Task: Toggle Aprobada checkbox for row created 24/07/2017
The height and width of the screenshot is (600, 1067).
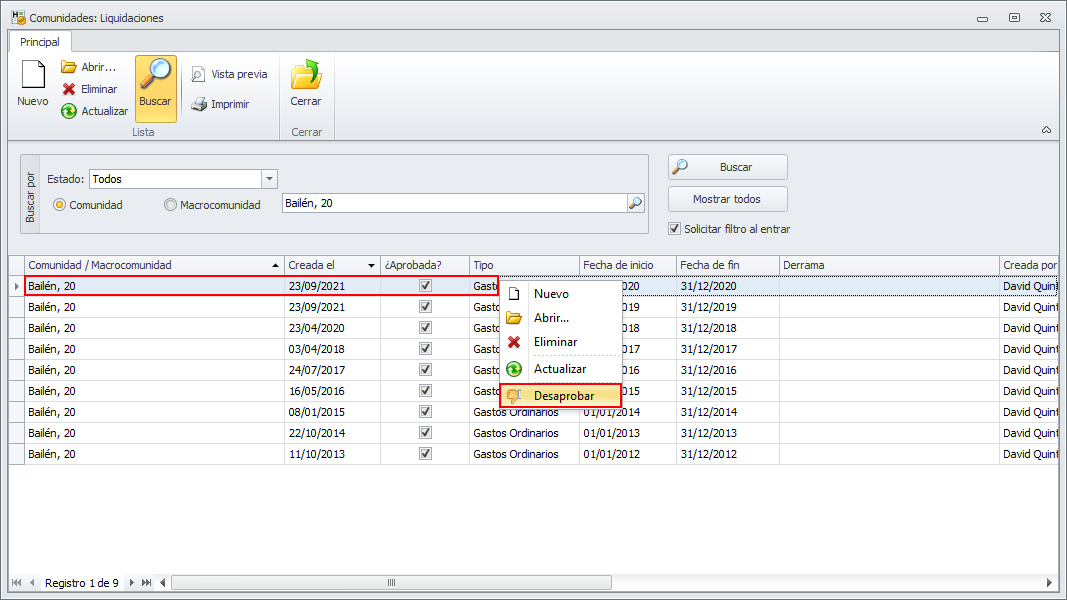Action: point(425,370)
